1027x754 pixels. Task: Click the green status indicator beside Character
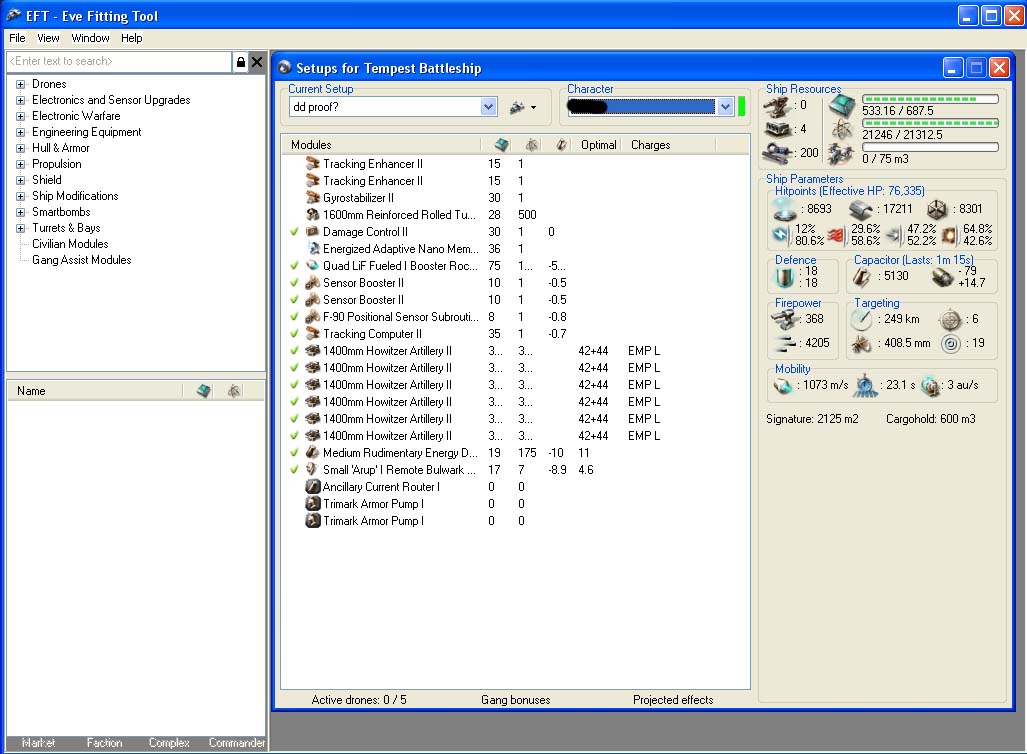click(x=741, y=107)
